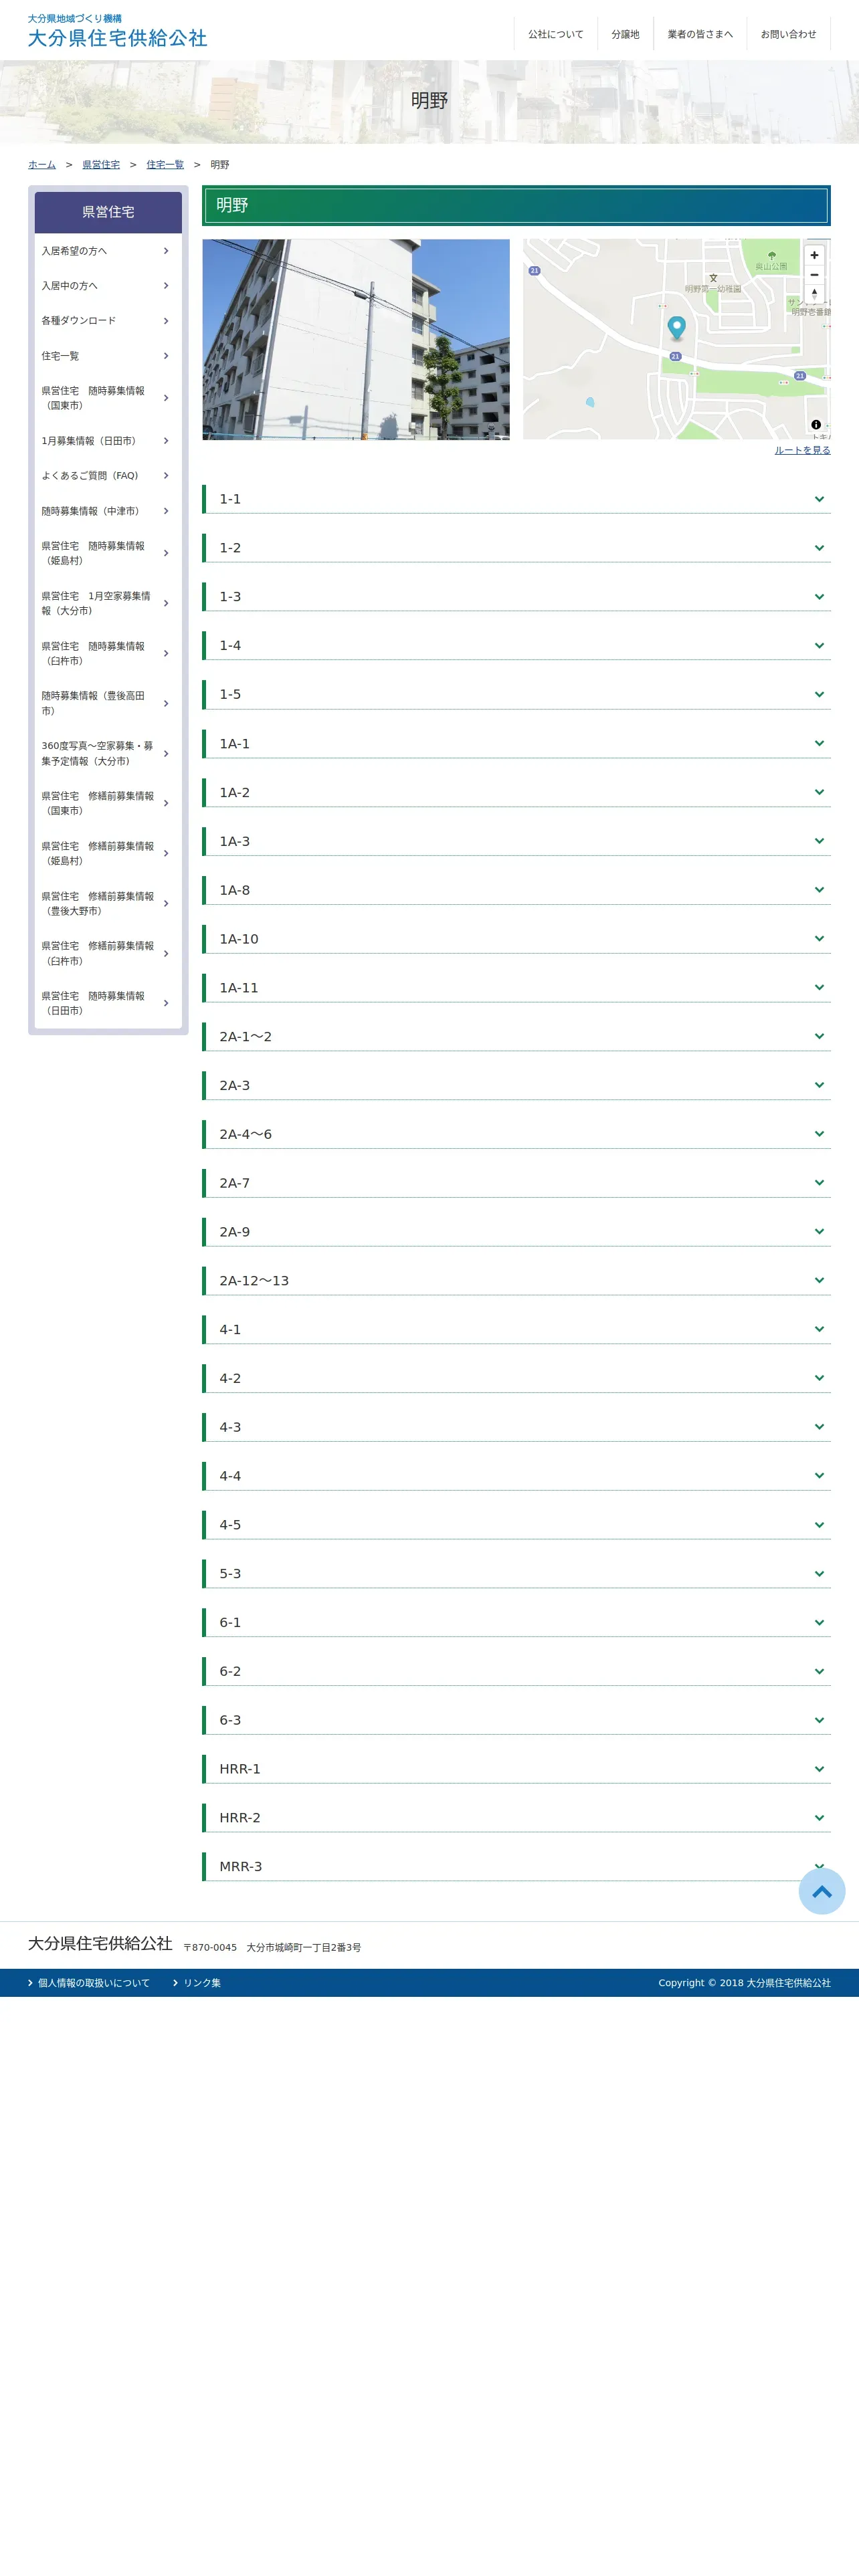Viewport: 859px width, 2576px height.
Task: Click the 大分県住宅供給公社 header logo
Action: [118, 32]
